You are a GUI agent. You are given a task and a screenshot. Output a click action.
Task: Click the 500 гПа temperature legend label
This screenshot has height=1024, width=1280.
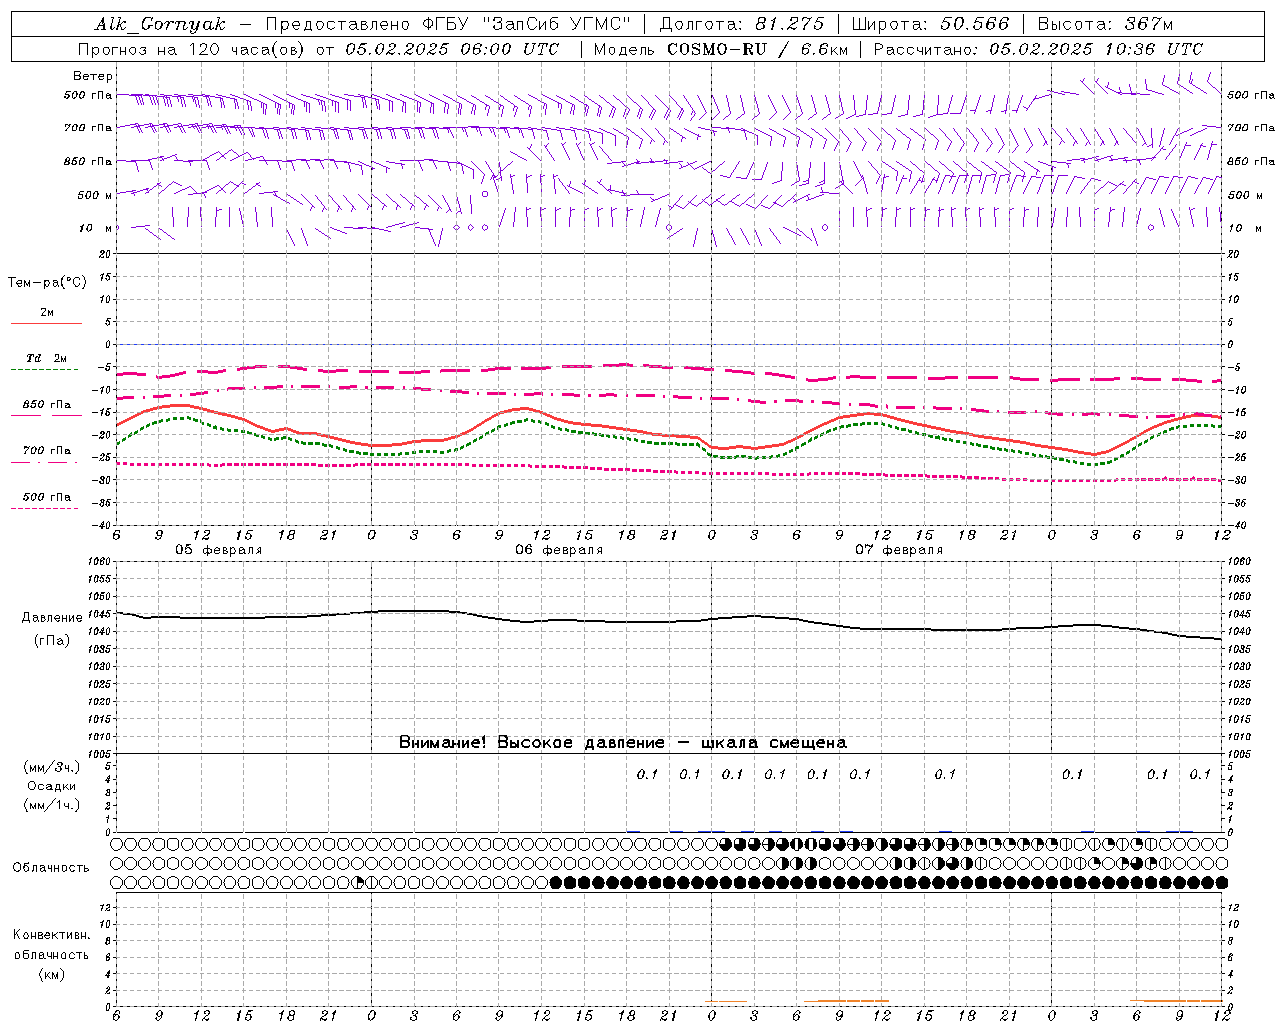tap(47, 497)
